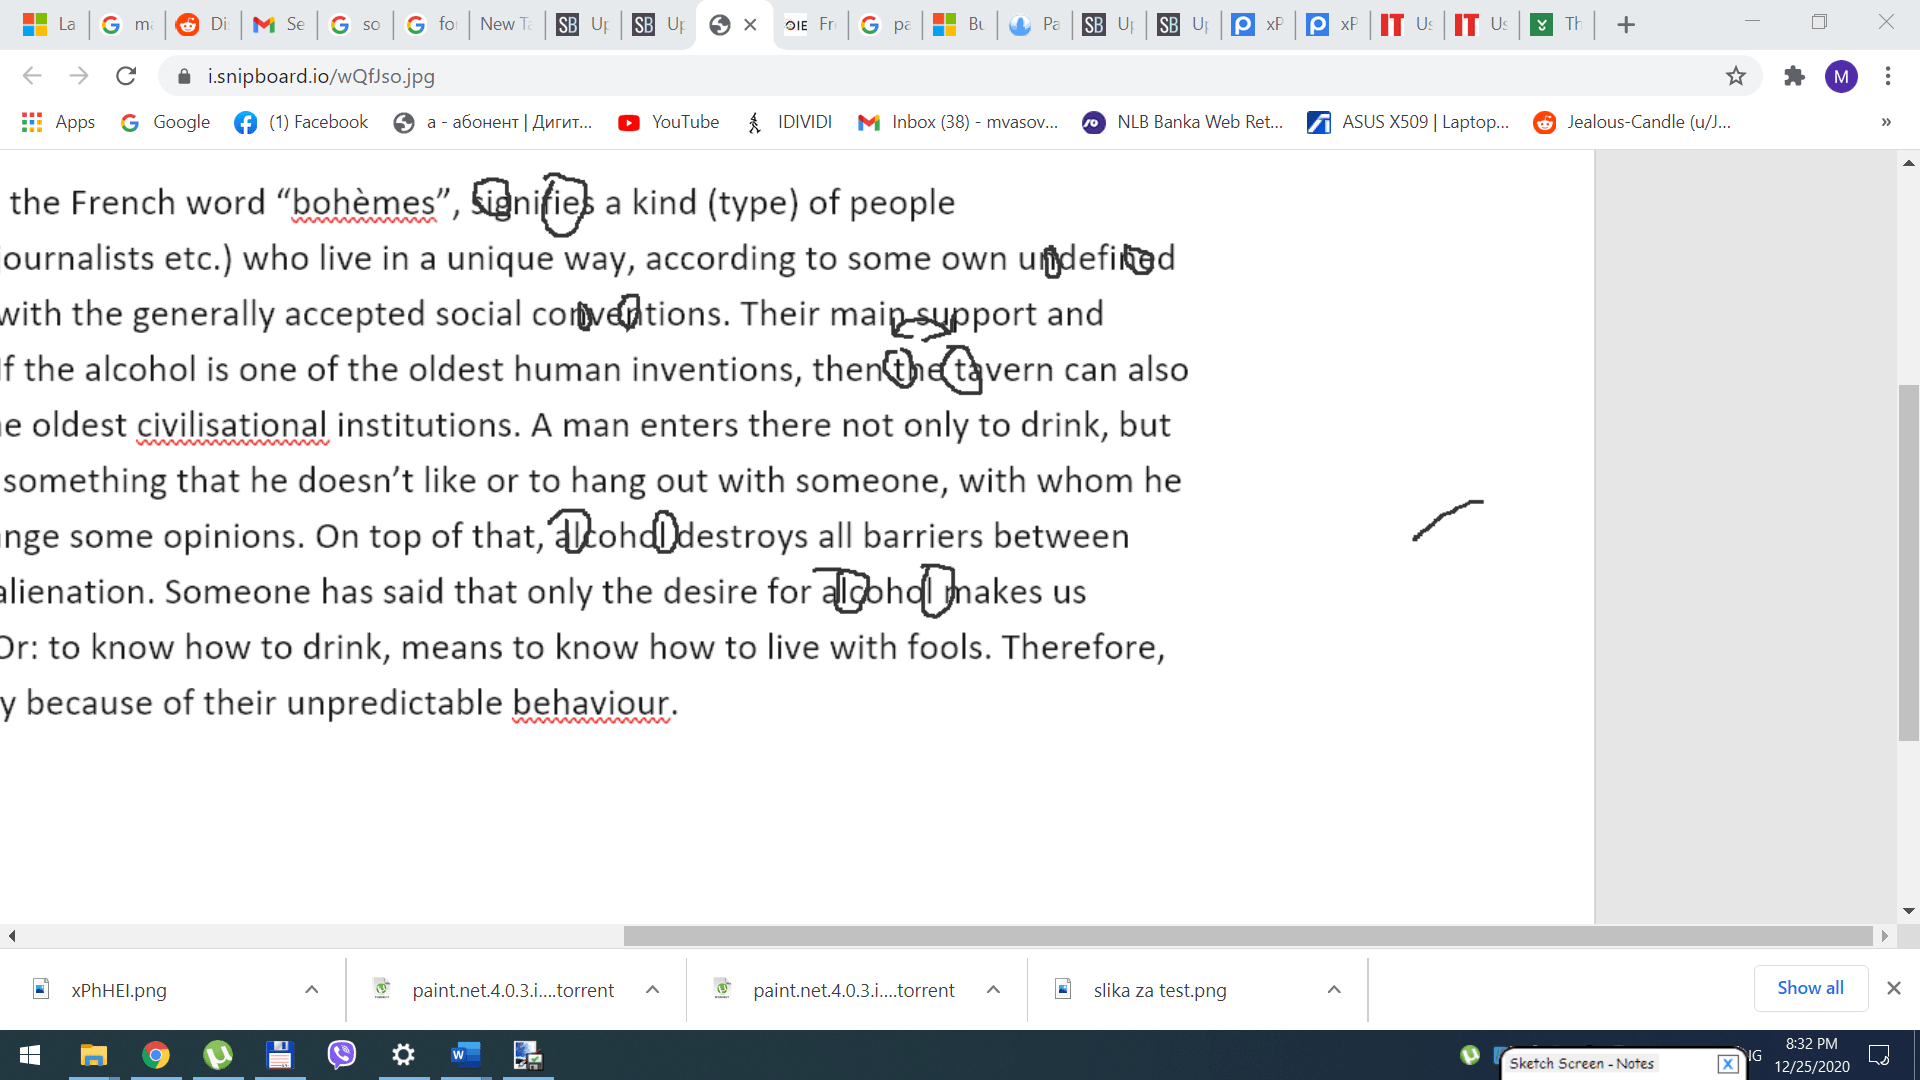The height and width of the screenshot is (1080, 1920).
Task: Open the Chrome extensions puzzle icon
Action: point(1794,76)
